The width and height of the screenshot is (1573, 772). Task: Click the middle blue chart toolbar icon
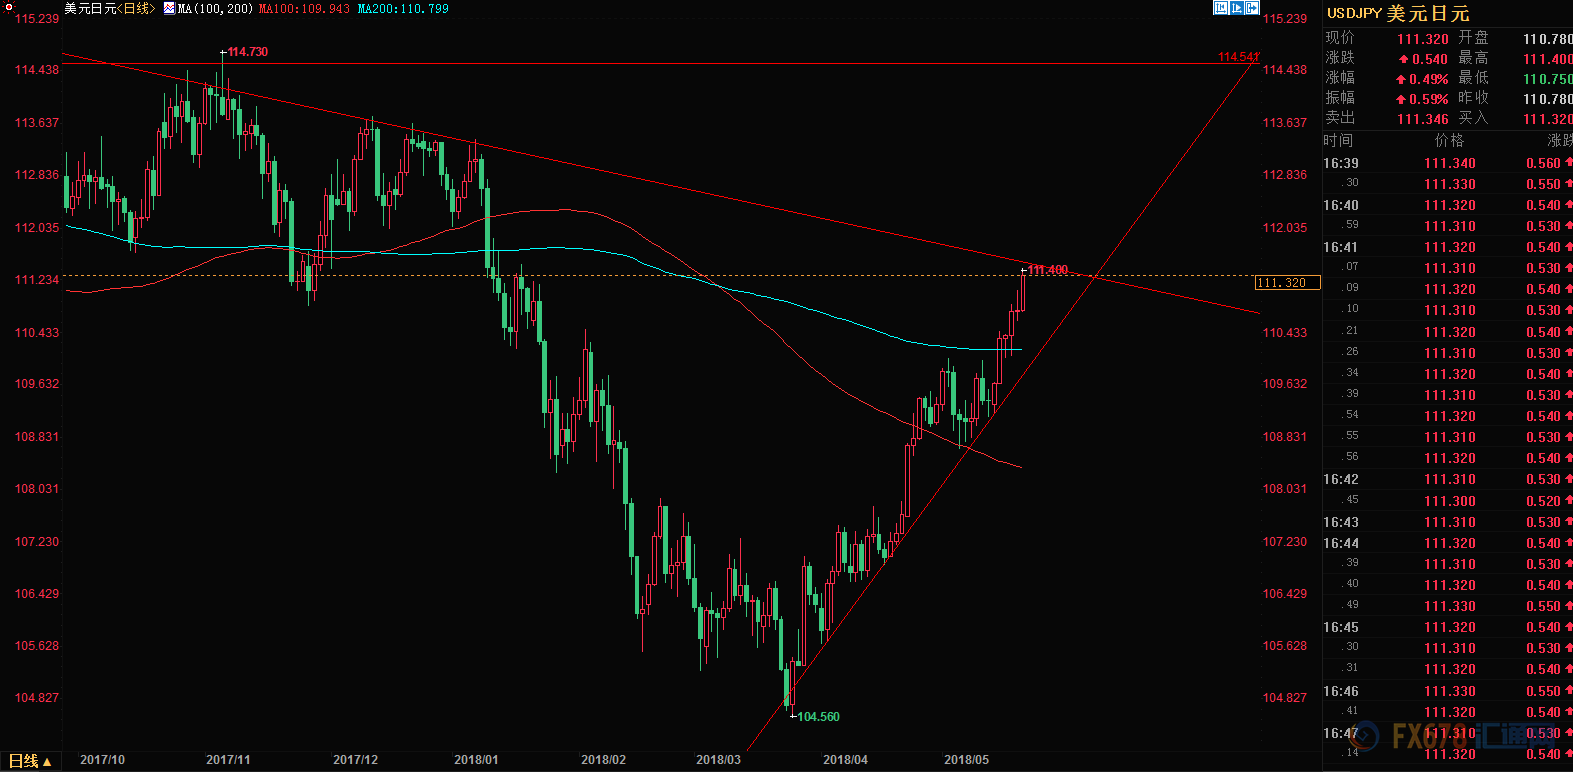click(1237, 8)
